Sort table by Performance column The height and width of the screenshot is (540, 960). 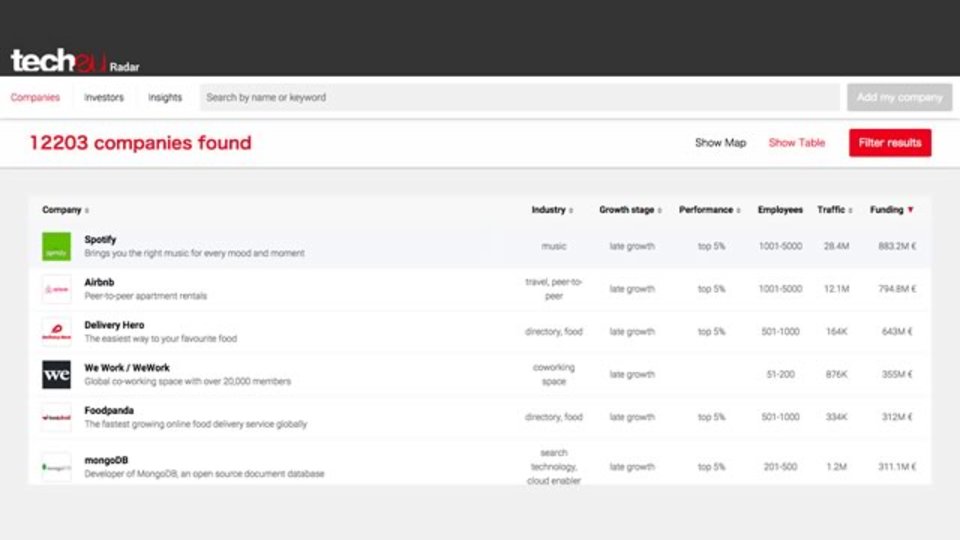710,210
